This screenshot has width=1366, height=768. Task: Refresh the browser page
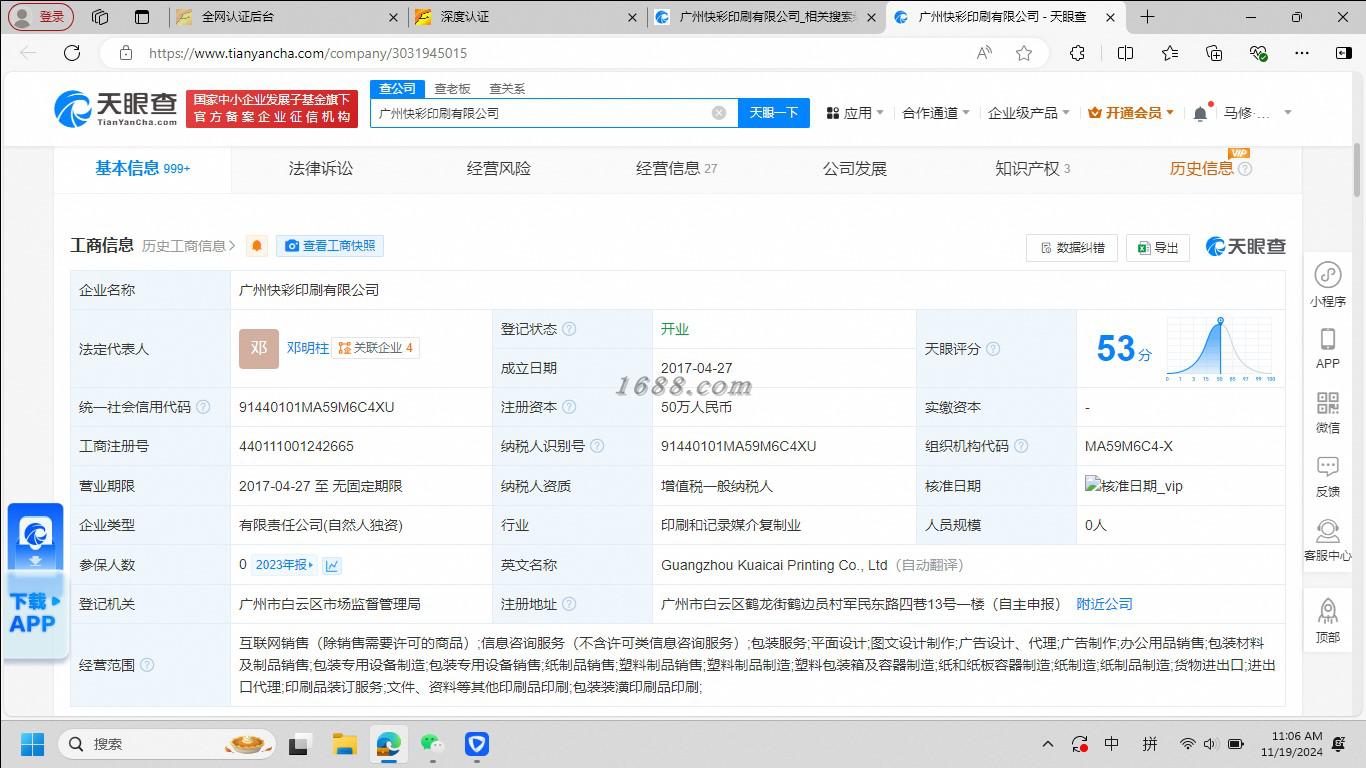pos(72,53)
